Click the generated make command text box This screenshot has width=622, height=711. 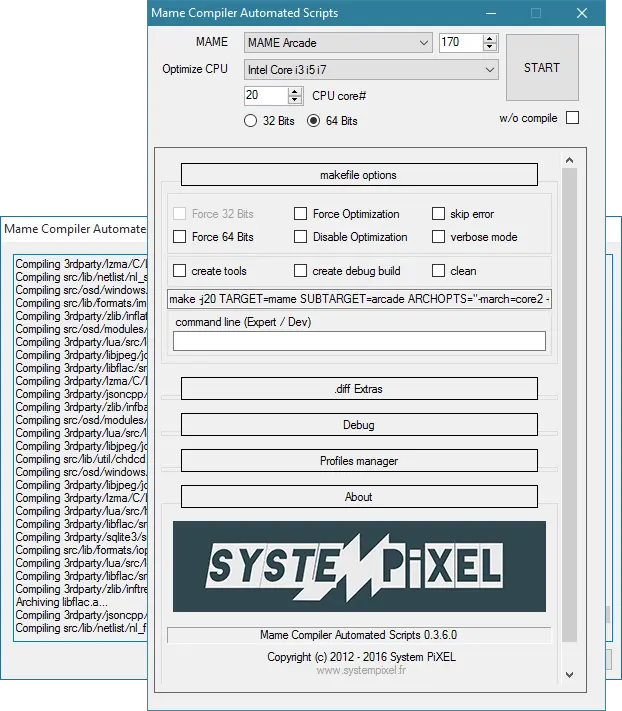pyautogui.click(x=359, y=299)
